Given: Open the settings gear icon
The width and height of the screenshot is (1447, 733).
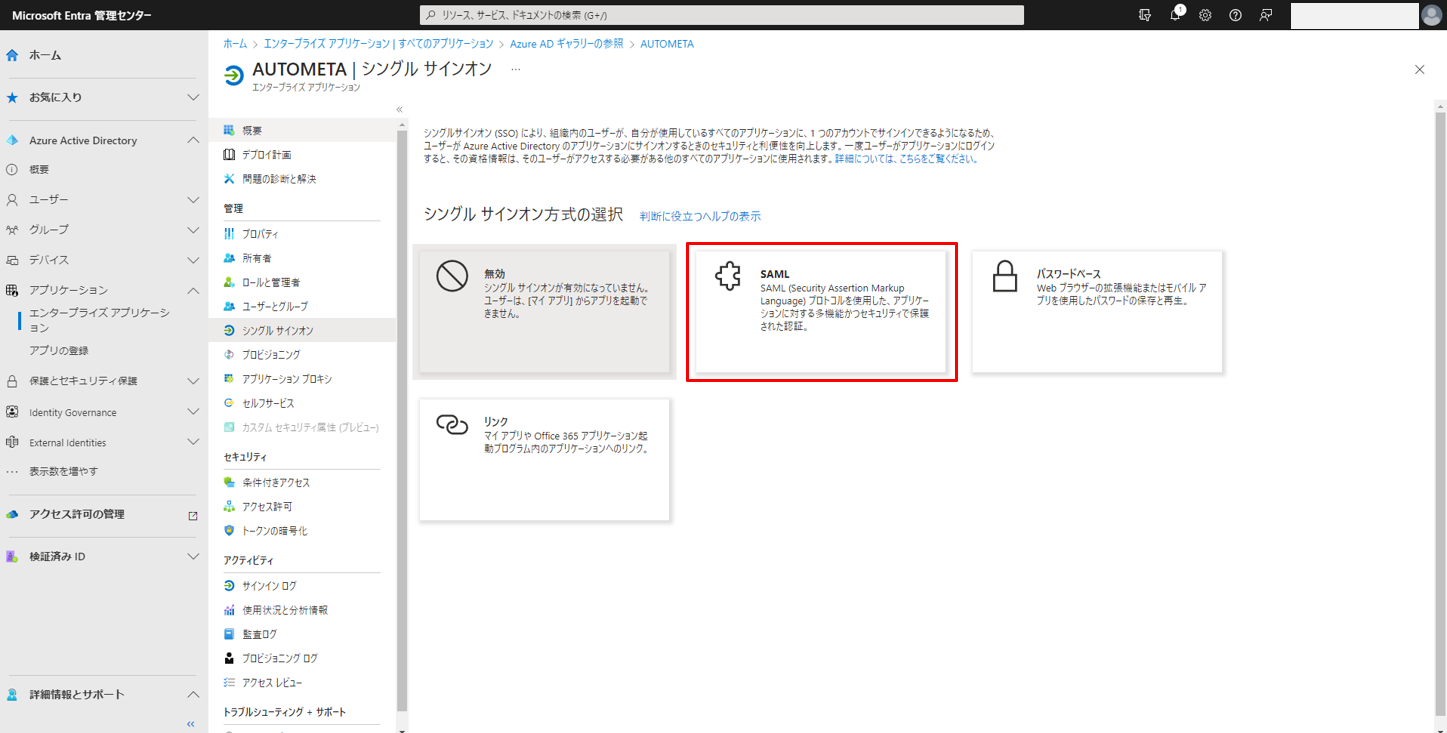Looking at the screenshot, I should pyautogui.click(x=1205, y=15).
